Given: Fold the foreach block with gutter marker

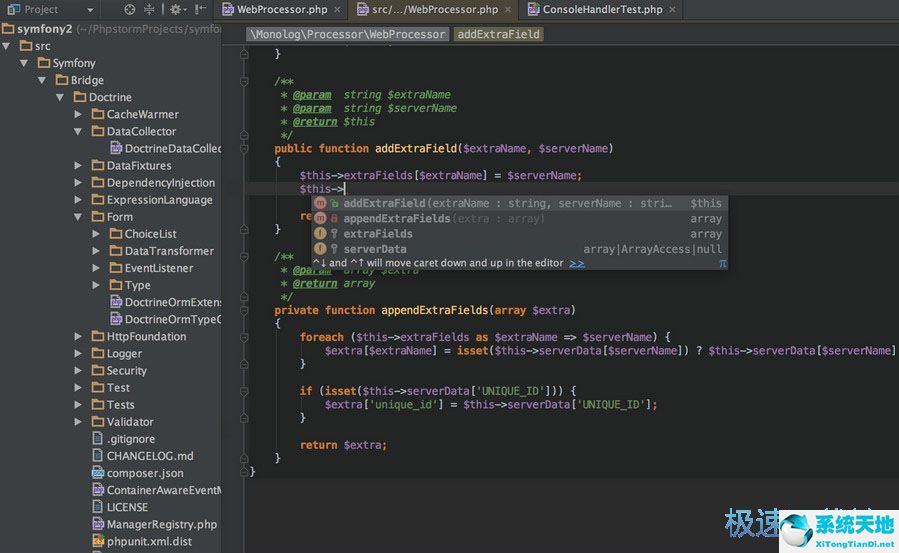Looking at the screenshot, I should click(244, 337).
